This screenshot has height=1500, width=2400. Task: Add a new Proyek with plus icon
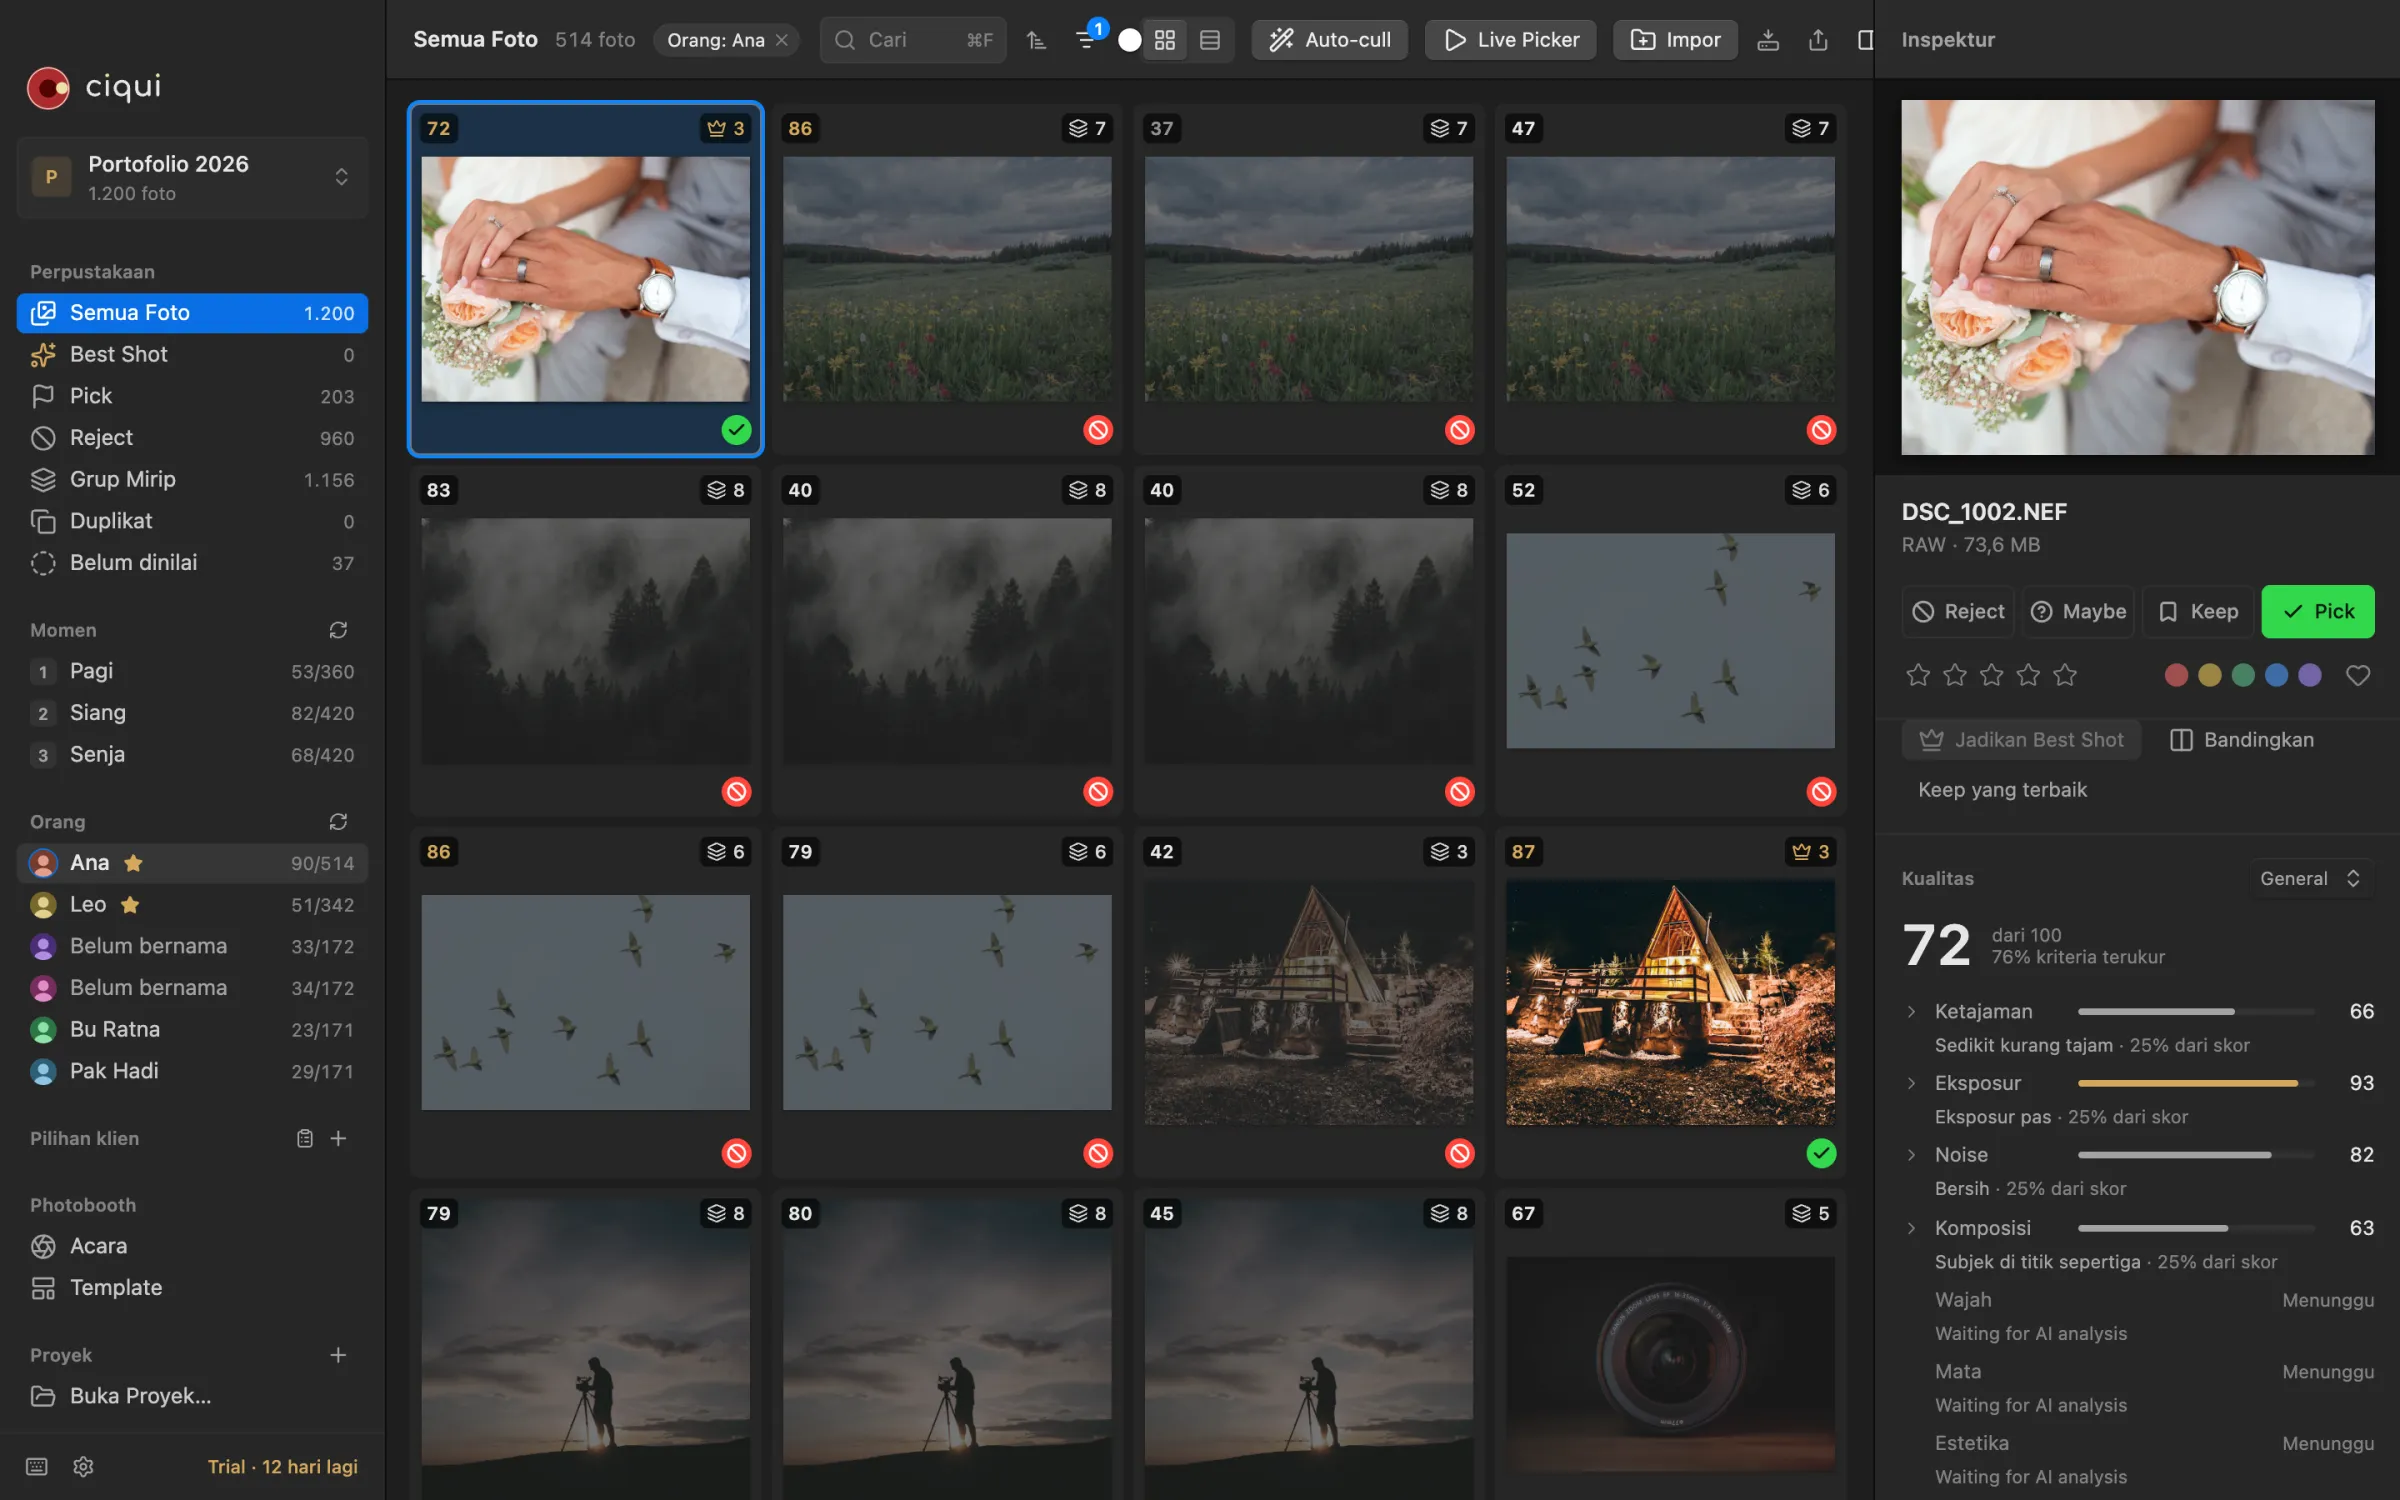coord(338,1355)
